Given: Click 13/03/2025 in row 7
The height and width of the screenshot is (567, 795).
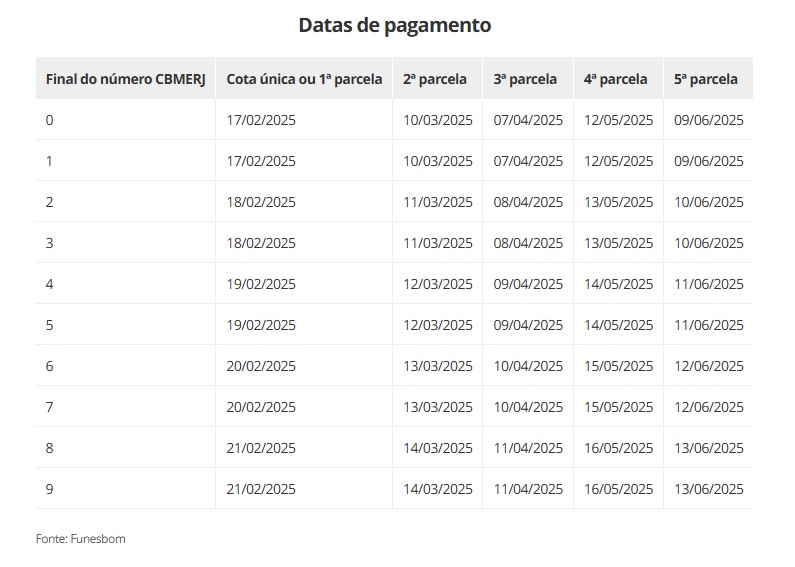Looking at the screenshot, I should pos(438,407).
